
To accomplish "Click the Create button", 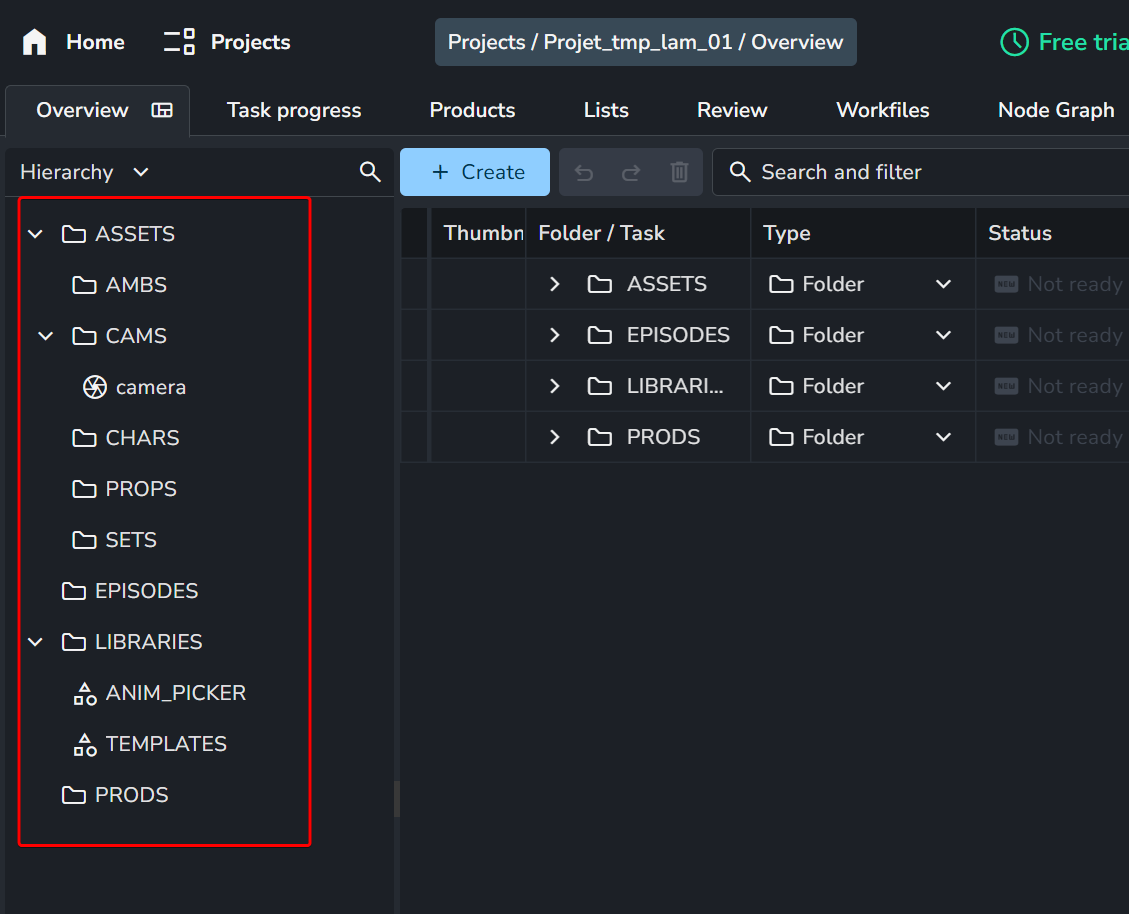I will coord(475,172).
